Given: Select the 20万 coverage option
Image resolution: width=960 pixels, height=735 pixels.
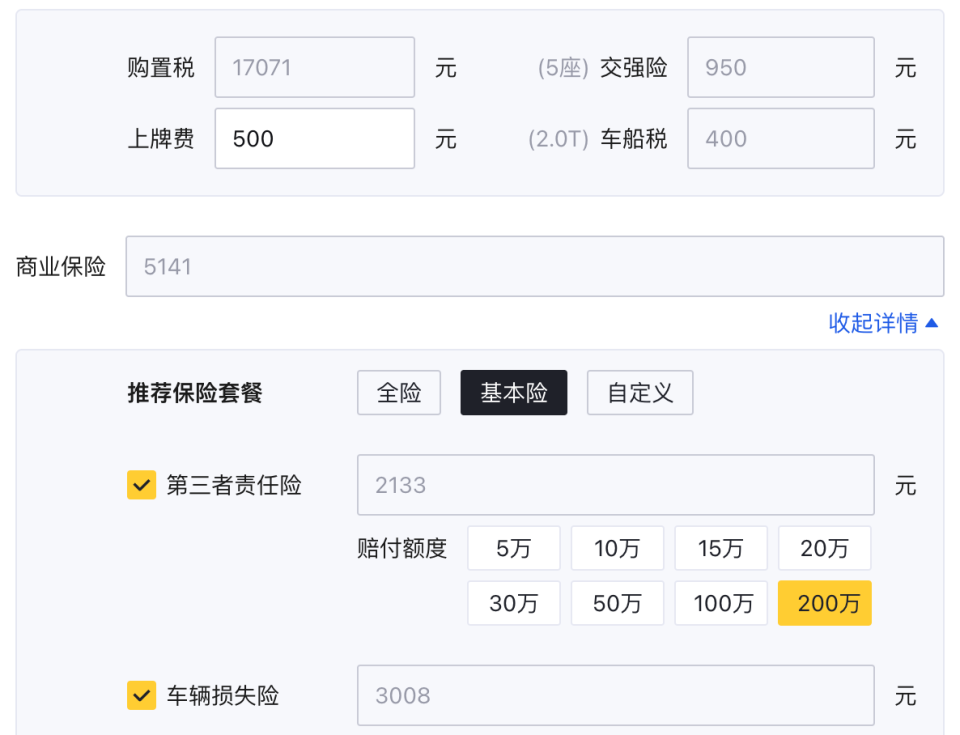Looking at the screenshot, I should [824, 547].
